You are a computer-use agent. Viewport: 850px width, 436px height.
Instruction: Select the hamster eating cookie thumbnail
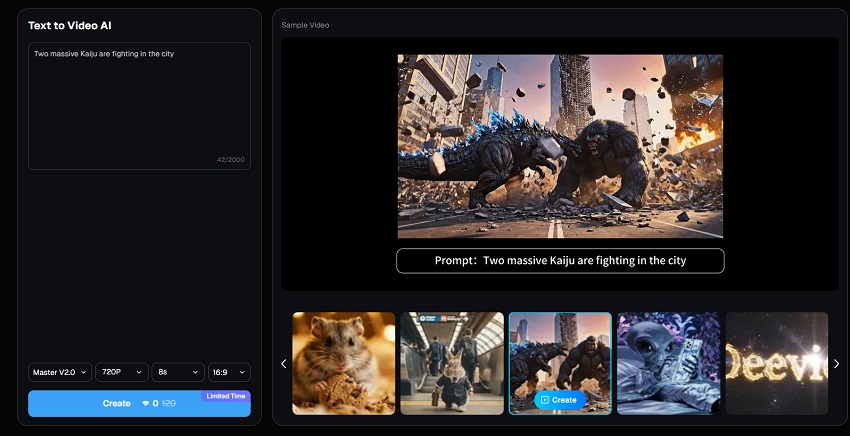click(x=344, y=363)
